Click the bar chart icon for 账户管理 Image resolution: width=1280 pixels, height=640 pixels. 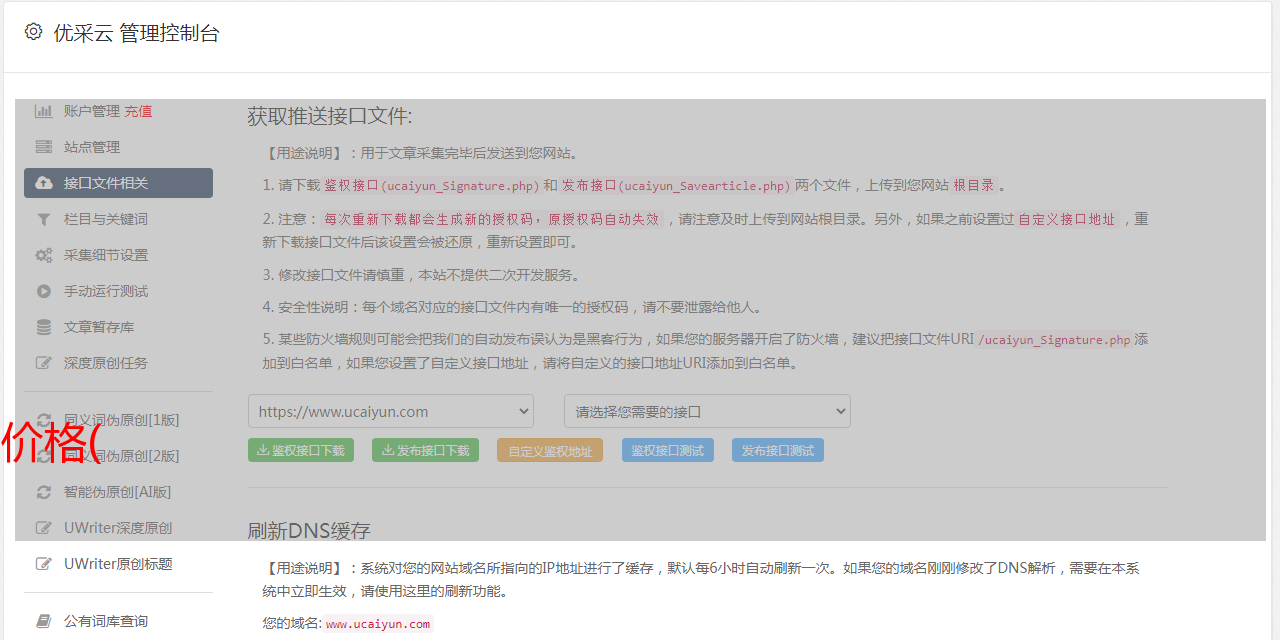(44, 111)
